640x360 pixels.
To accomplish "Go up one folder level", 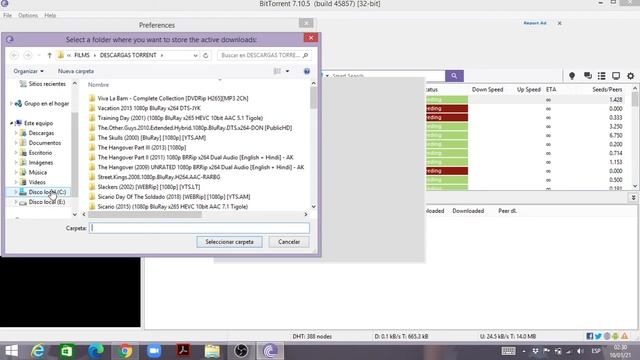I will click(x=49, y=55).
